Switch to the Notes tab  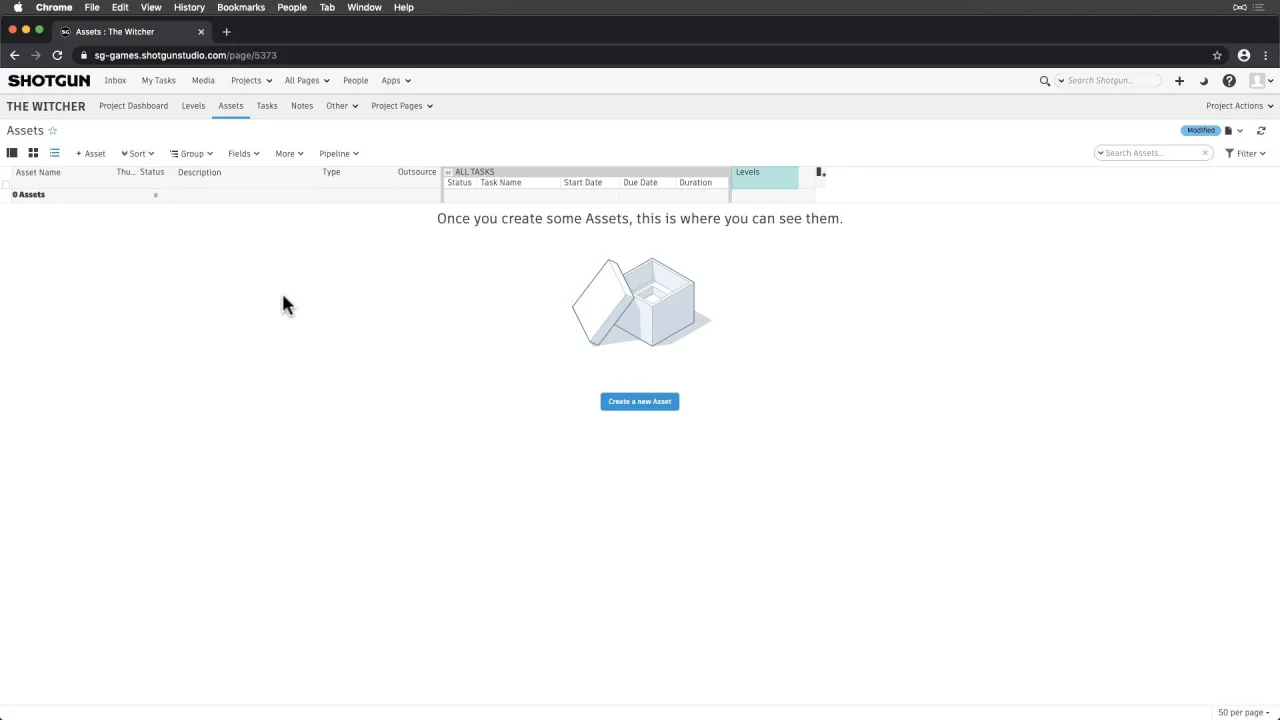[302, 106]
